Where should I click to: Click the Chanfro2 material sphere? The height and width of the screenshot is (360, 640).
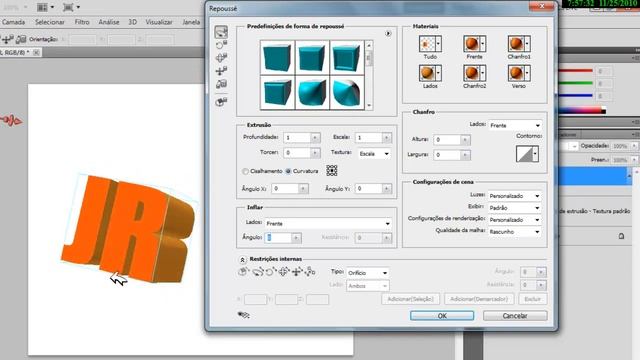pyautogui.click(x=471, y=73)
